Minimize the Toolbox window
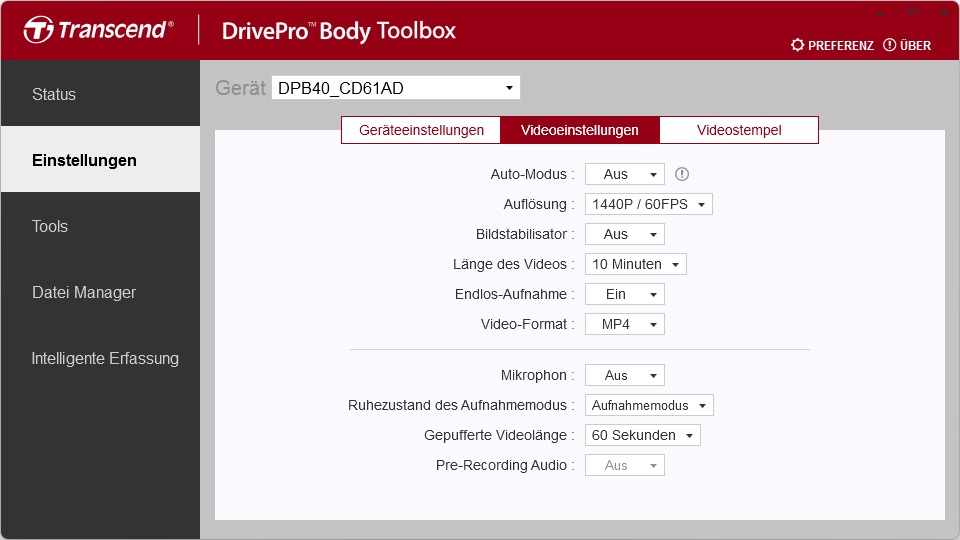Viewport: 960px width, 540px height. click(x=881, y=12)
